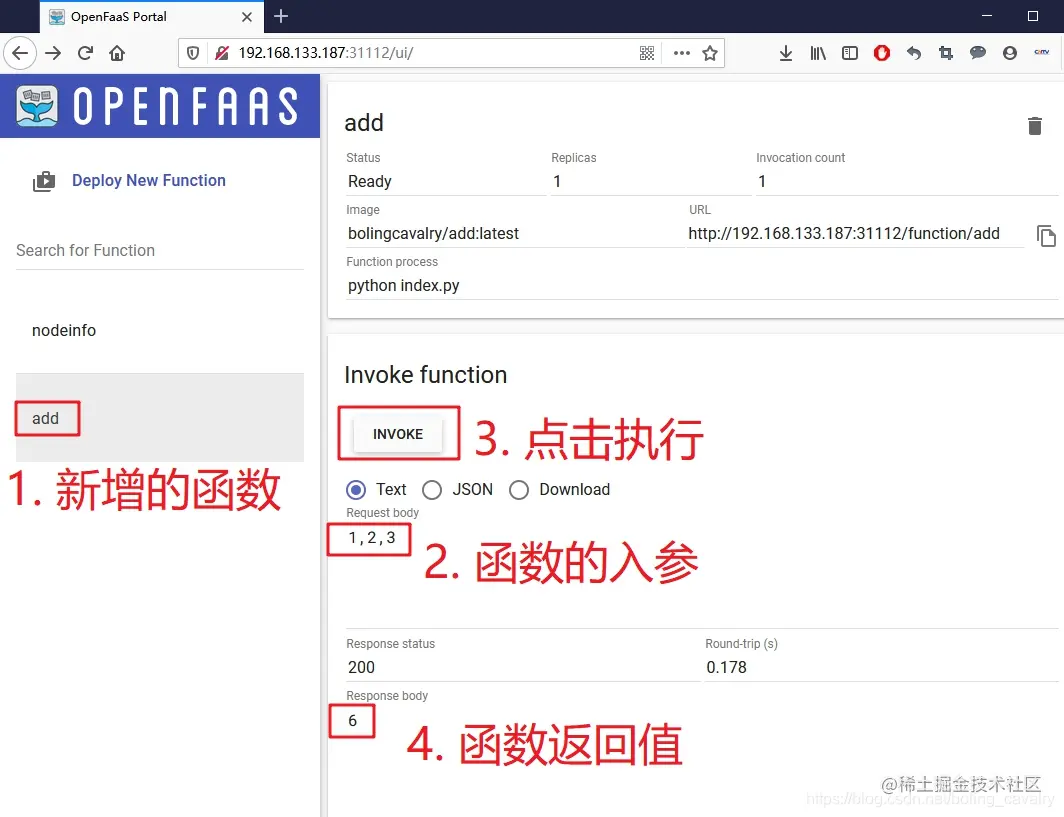The width and height of the screenshot is (1064, 817).
Task: Click the copy icon next to the function URL
Action: click(1046, 236)
